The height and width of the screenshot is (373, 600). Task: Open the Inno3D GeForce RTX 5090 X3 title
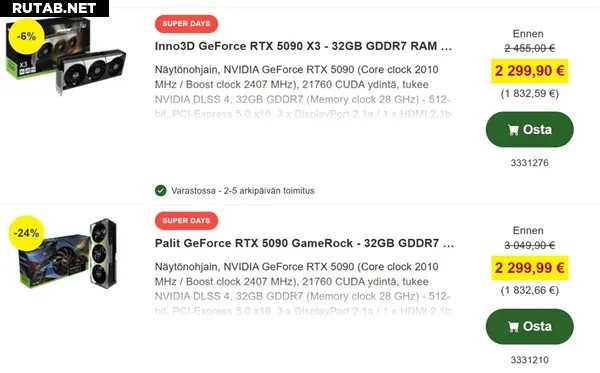[303, 46]
